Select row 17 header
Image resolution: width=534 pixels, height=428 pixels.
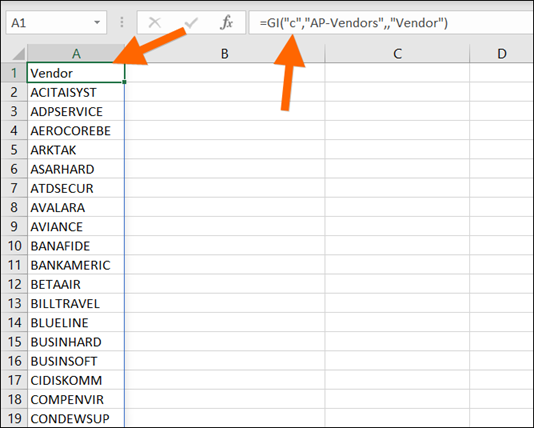(x=14, y=380)
